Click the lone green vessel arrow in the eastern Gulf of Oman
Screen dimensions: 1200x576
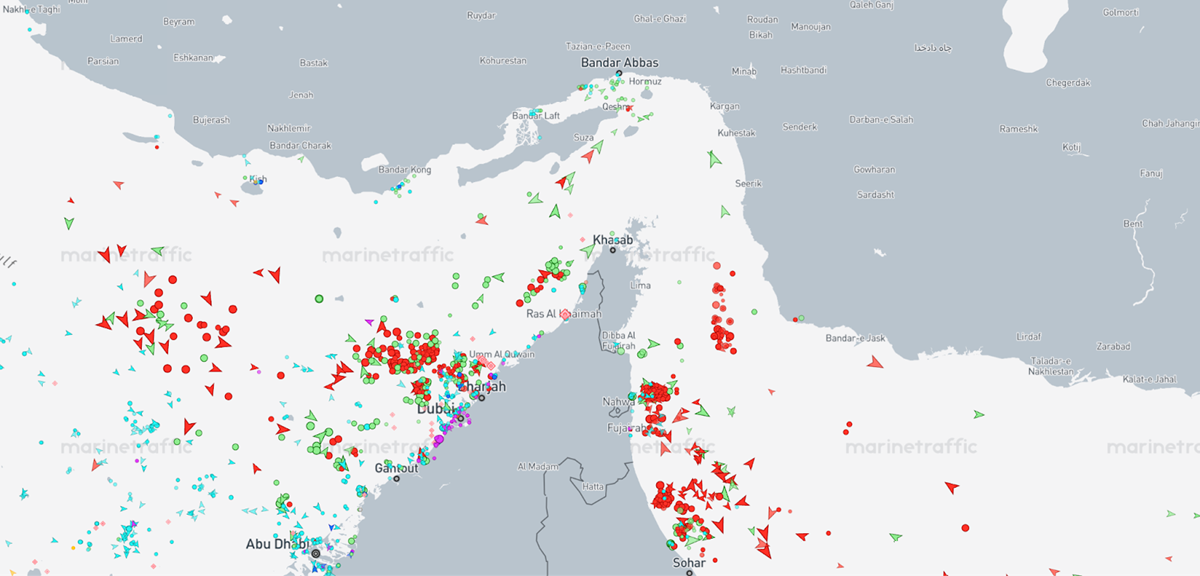979,414
